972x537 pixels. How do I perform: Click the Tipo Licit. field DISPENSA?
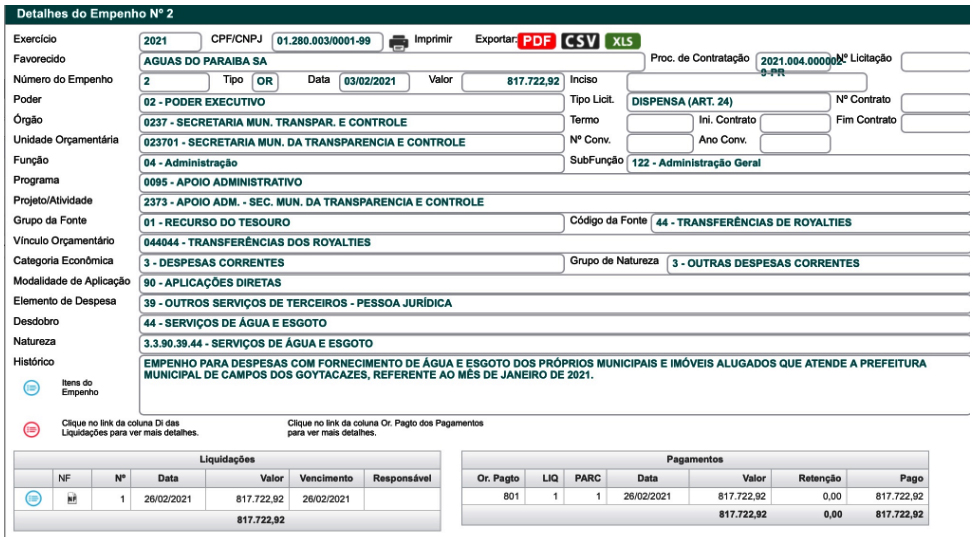point(727,101)
